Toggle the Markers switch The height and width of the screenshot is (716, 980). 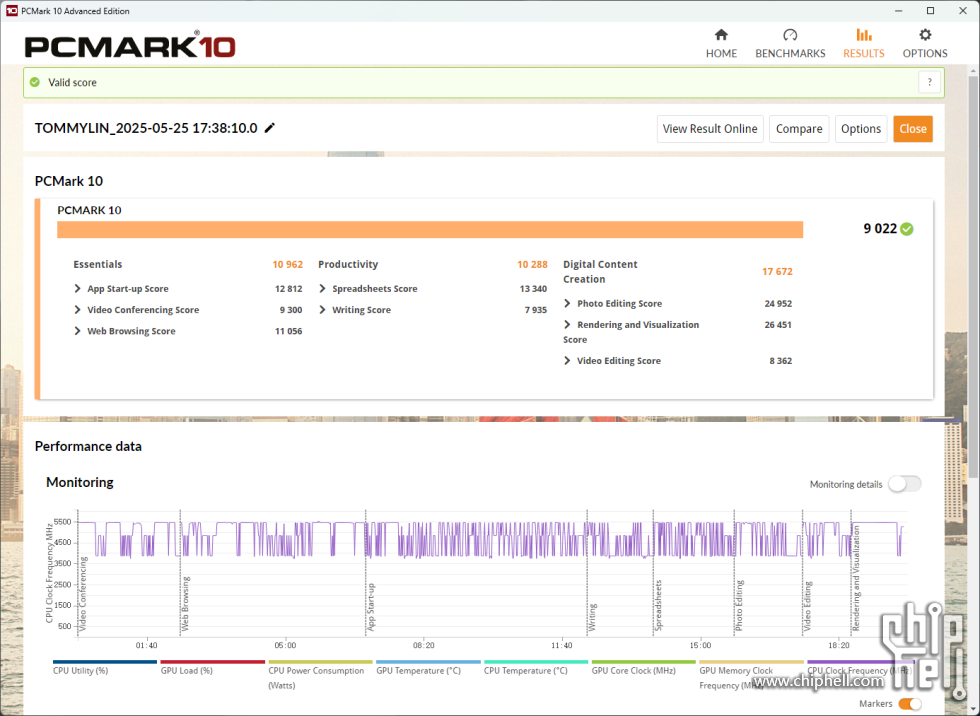point(910,704)
